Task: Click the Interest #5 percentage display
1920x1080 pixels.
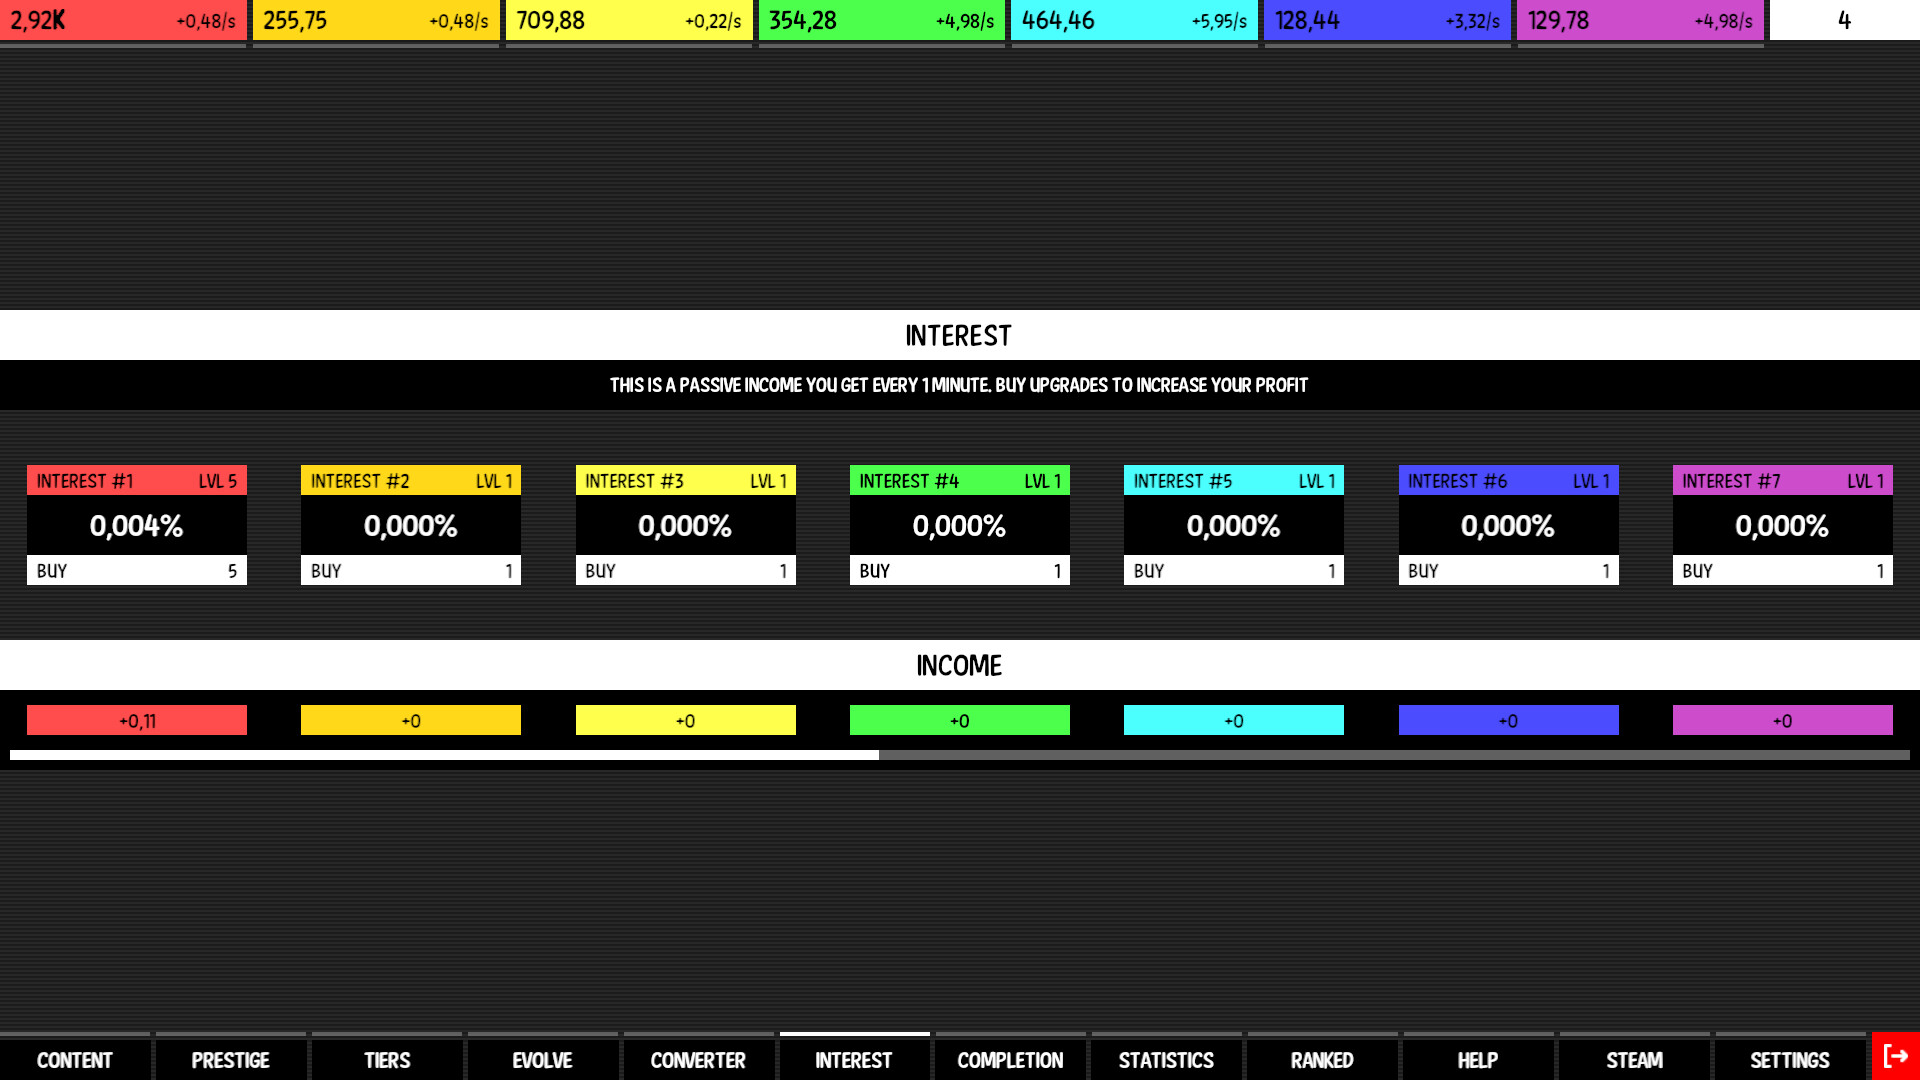Action: [1234, 525]
